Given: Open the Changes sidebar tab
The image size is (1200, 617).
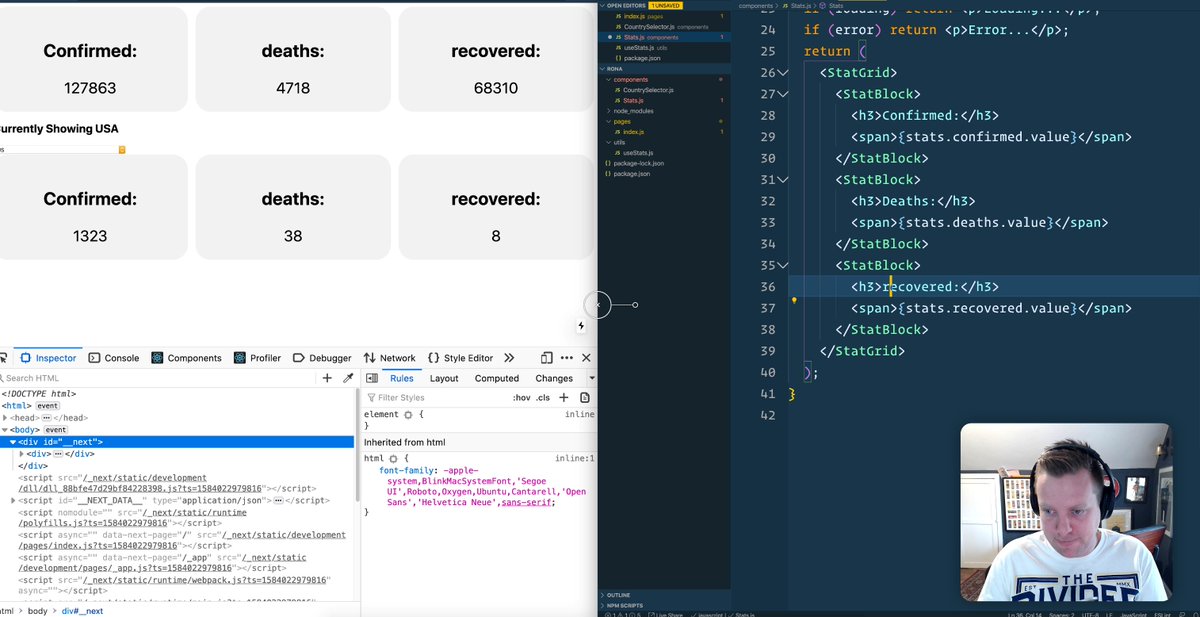Looking at the screenshot, I should point(554,378).
